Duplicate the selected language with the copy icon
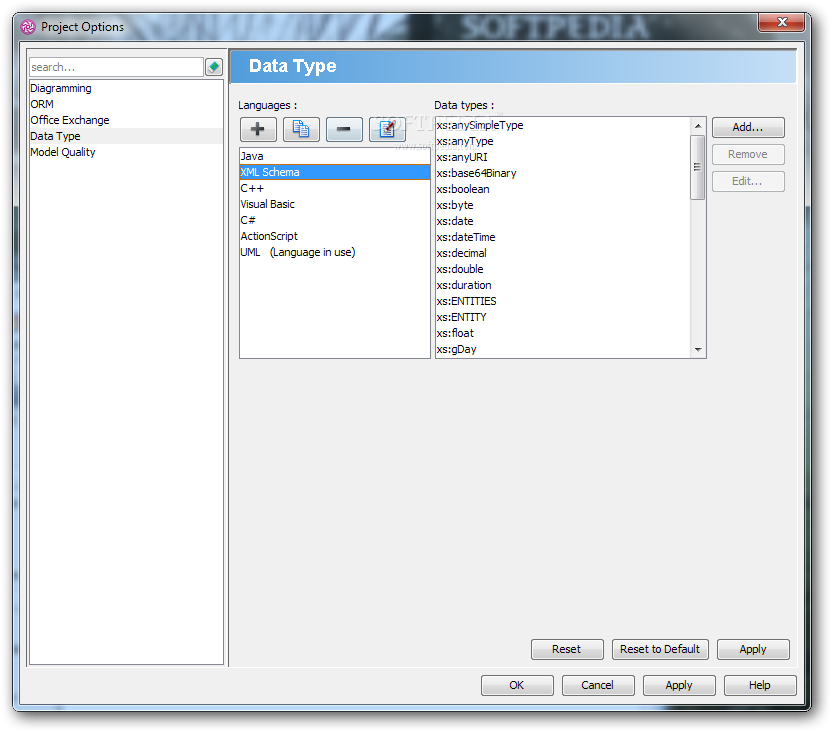Image resolution: width=832 pixels, height=732 pixels. point(301,129)
